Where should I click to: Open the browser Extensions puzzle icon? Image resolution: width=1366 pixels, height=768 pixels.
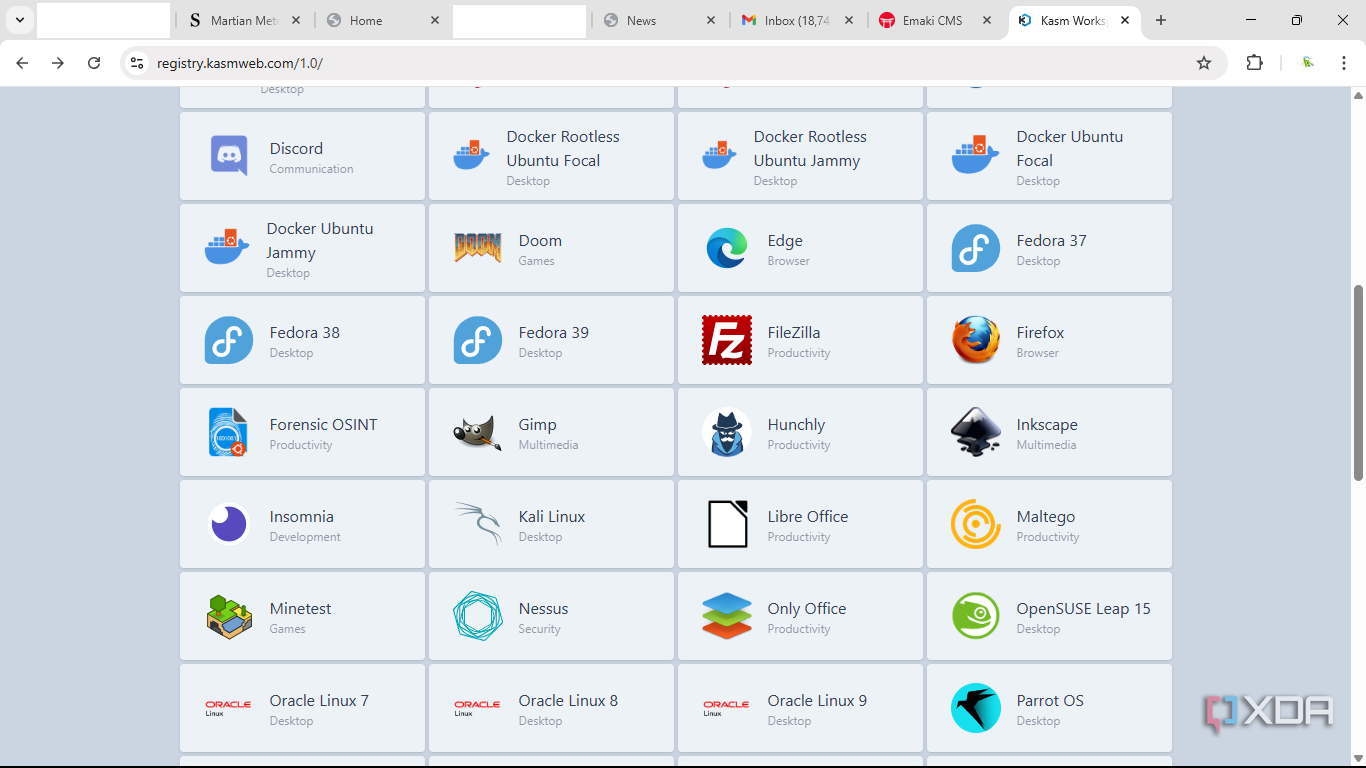[1254, 63]
